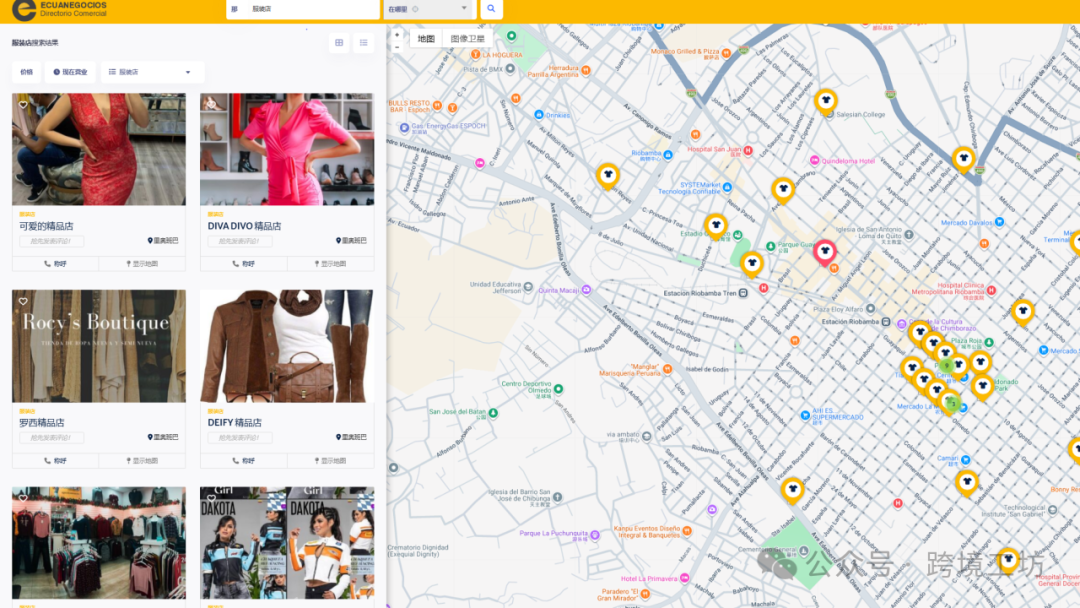Switch to 图像卫星 satellite view
This screenshot has width=1080, height=608.
click(467, 39)
